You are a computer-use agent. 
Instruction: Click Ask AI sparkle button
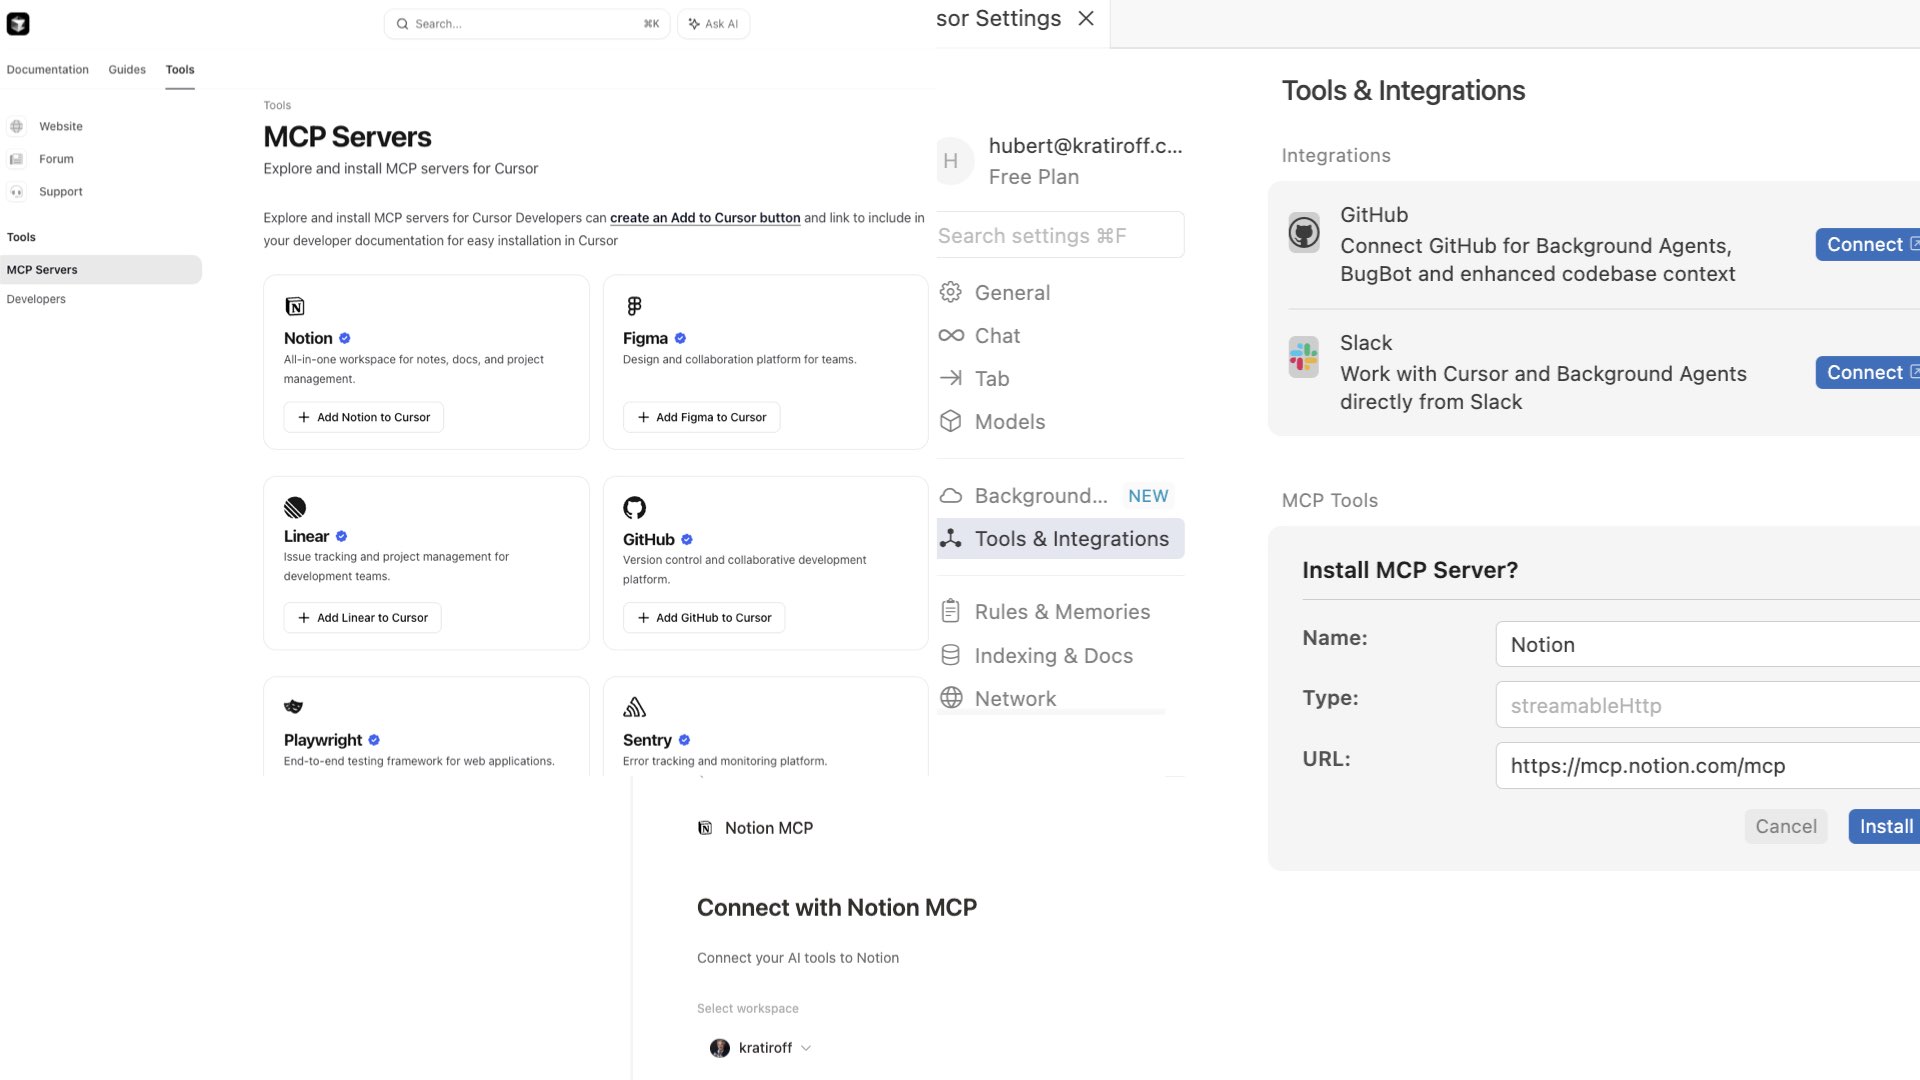(x=713, y=24)
